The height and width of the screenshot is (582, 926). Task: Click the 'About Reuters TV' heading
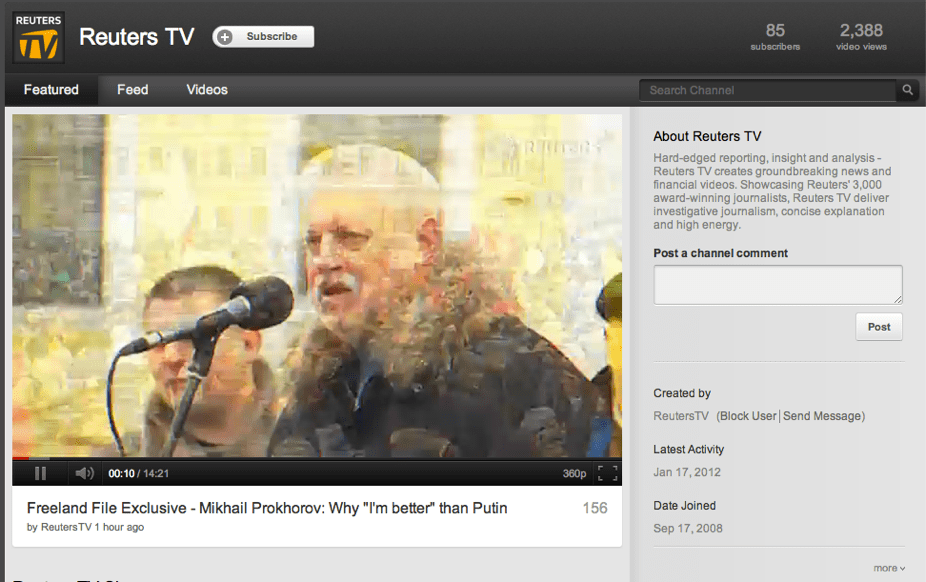[707, 136]
